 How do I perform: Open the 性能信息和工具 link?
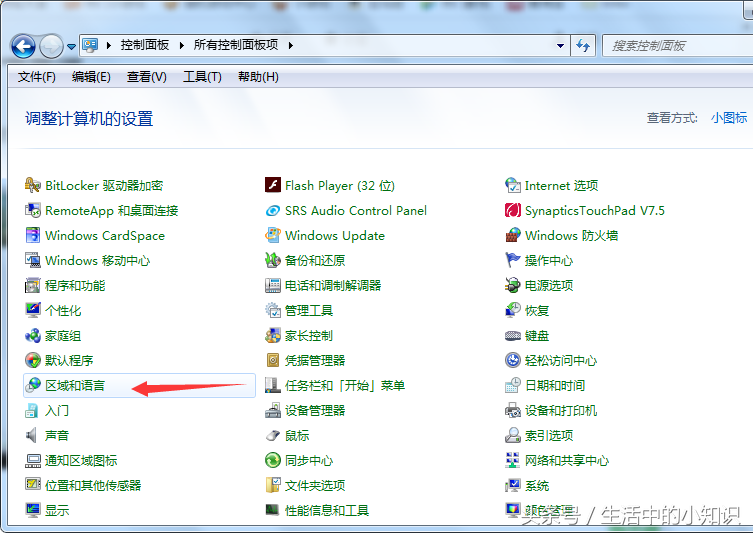327,510
